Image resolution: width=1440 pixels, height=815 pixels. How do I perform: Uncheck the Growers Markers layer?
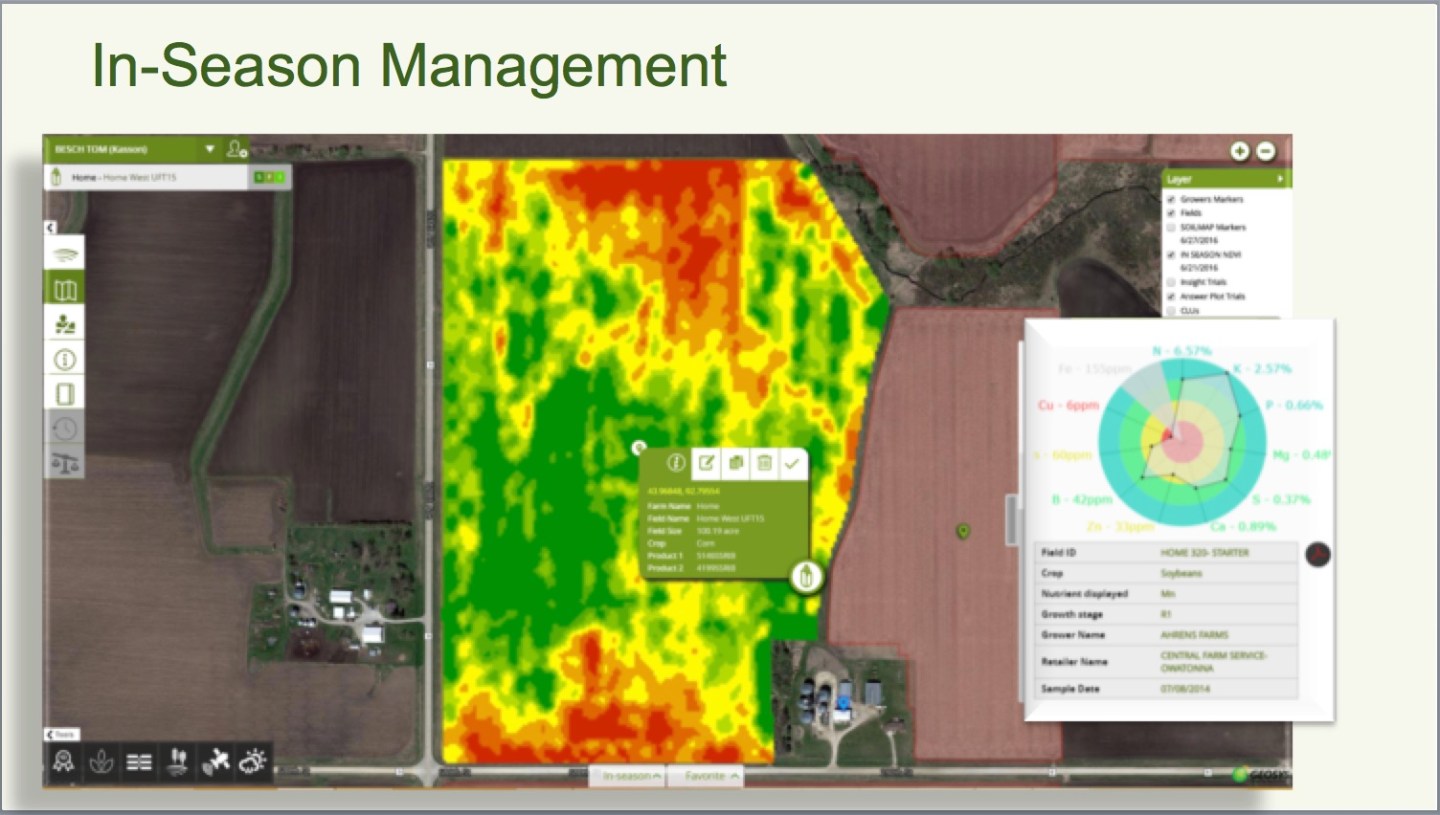click(1171, 199)
